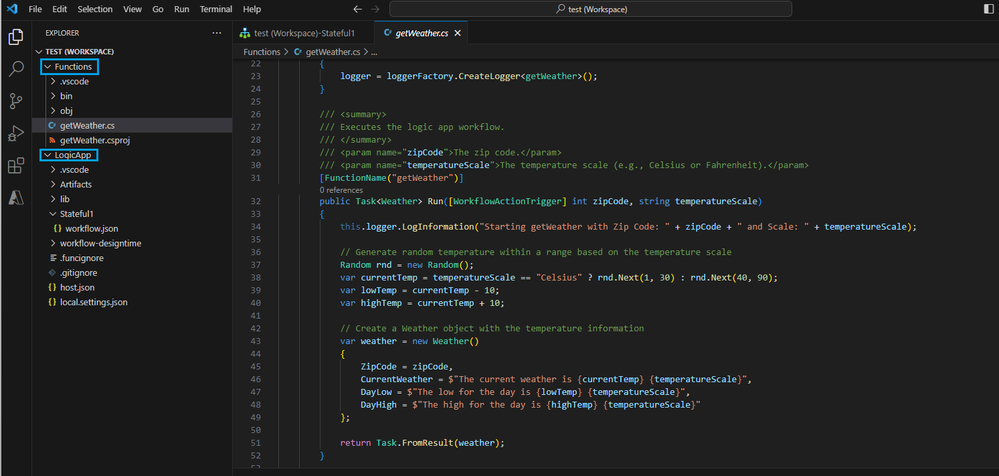The image size is (999, 476).
Task: Open the Extensions view
Action: coord(16,165)
